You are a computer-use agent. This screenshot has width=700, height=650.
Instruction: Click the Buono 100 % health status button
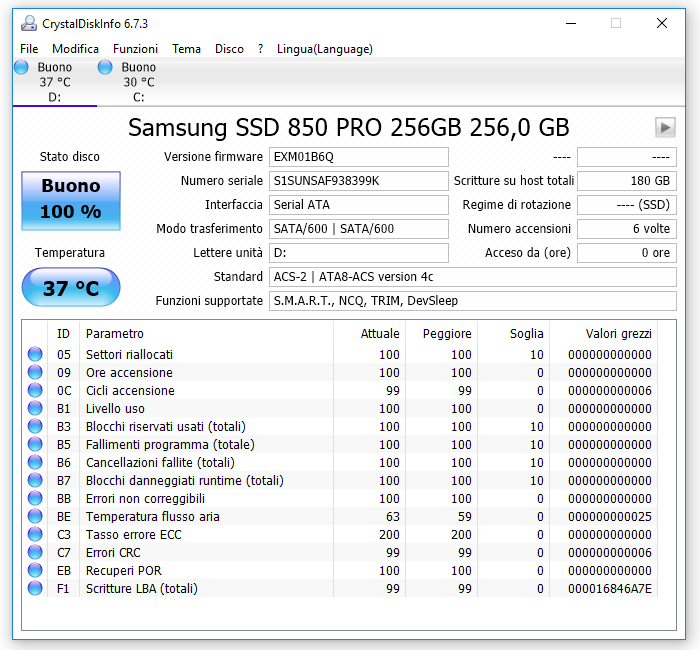(71, 201)
